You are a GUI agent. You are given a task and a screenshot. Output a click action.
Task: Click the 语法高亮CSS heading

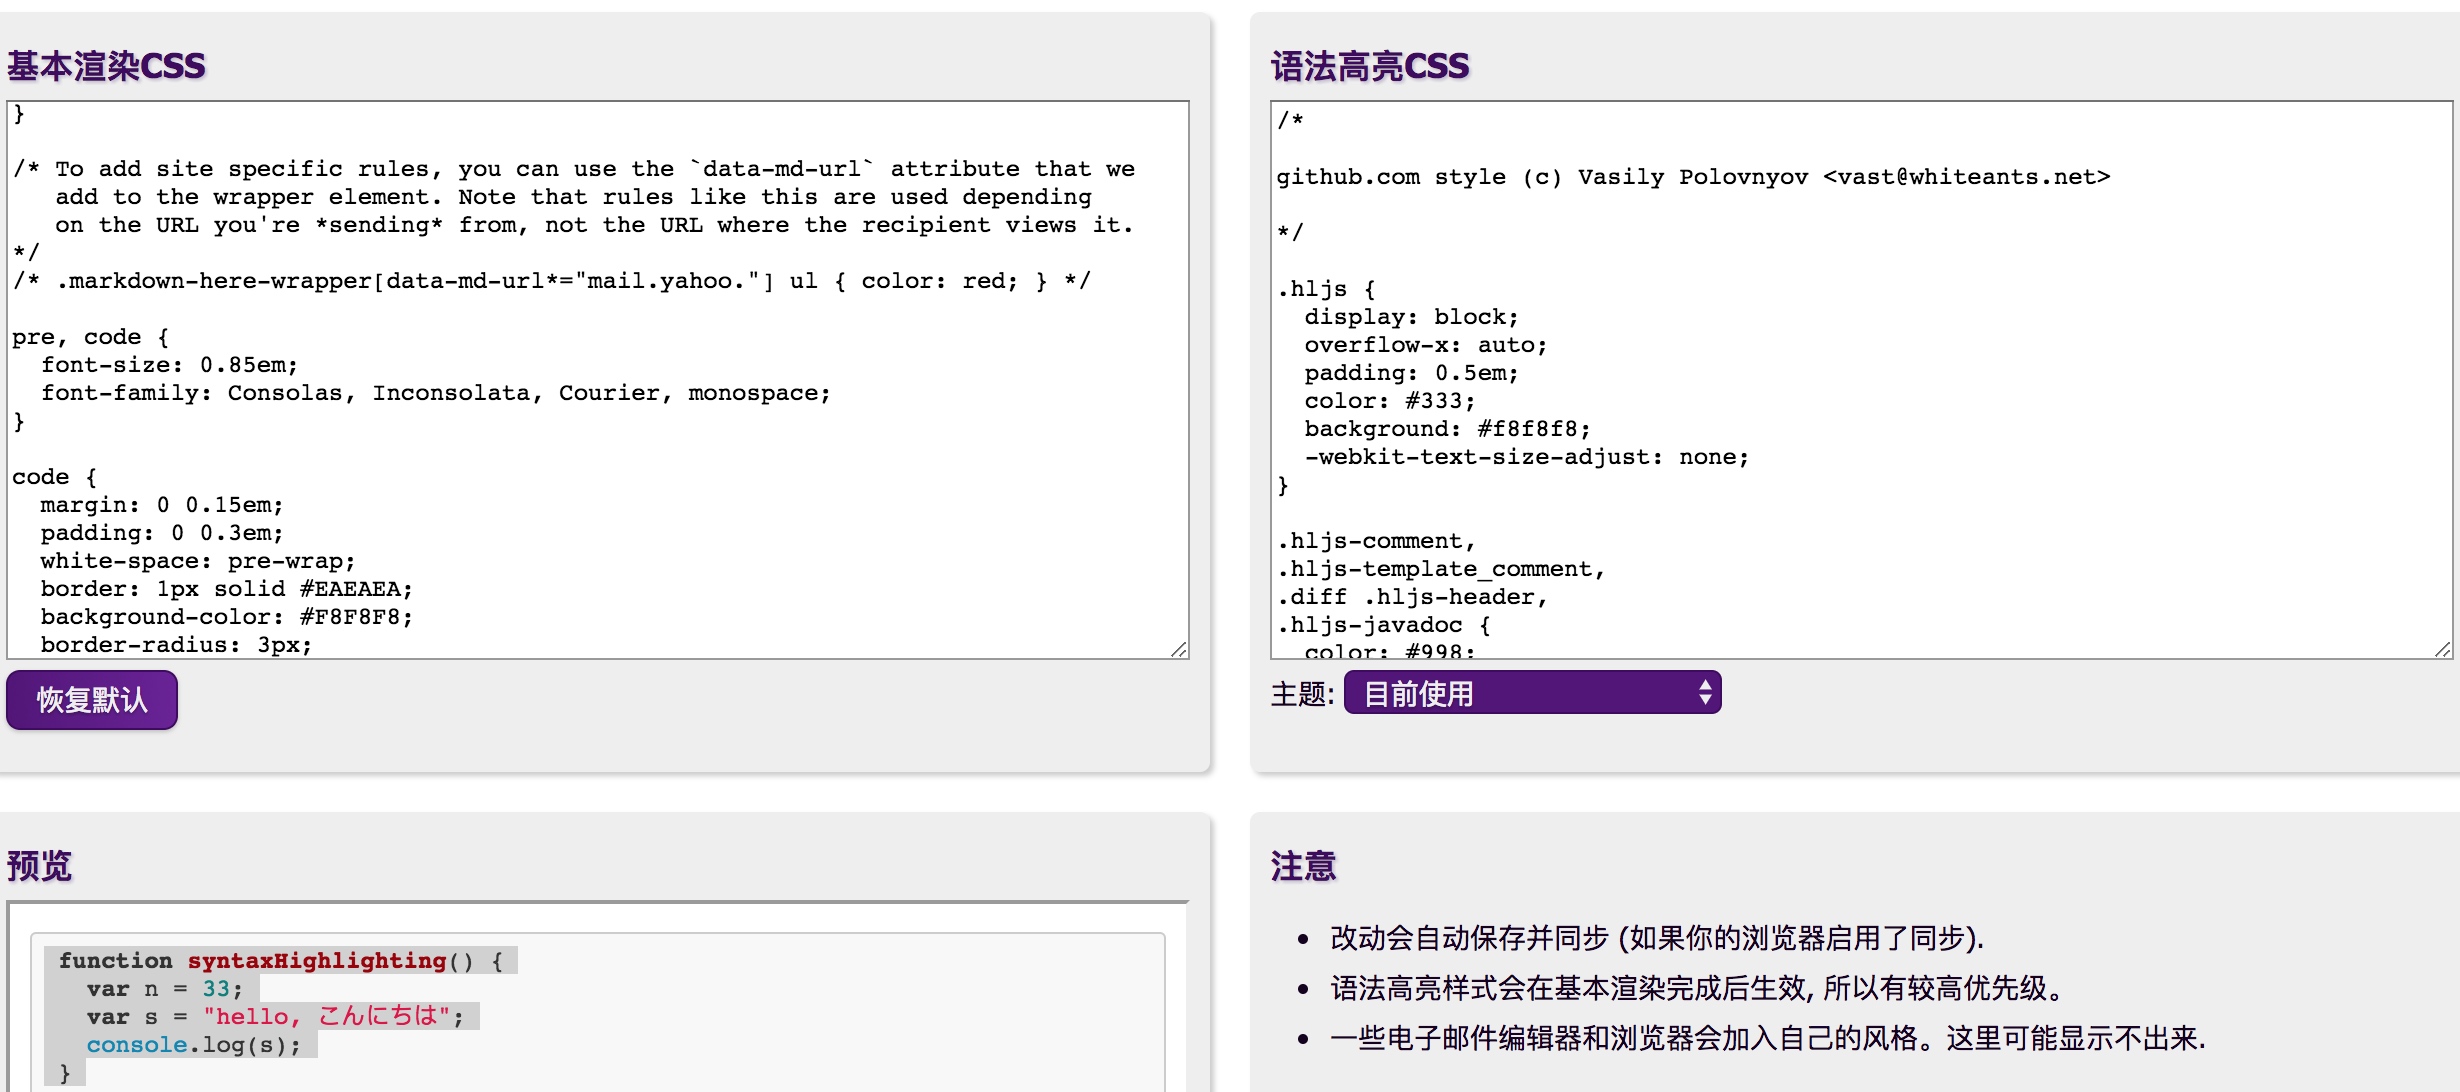(x=1369, y=66)
